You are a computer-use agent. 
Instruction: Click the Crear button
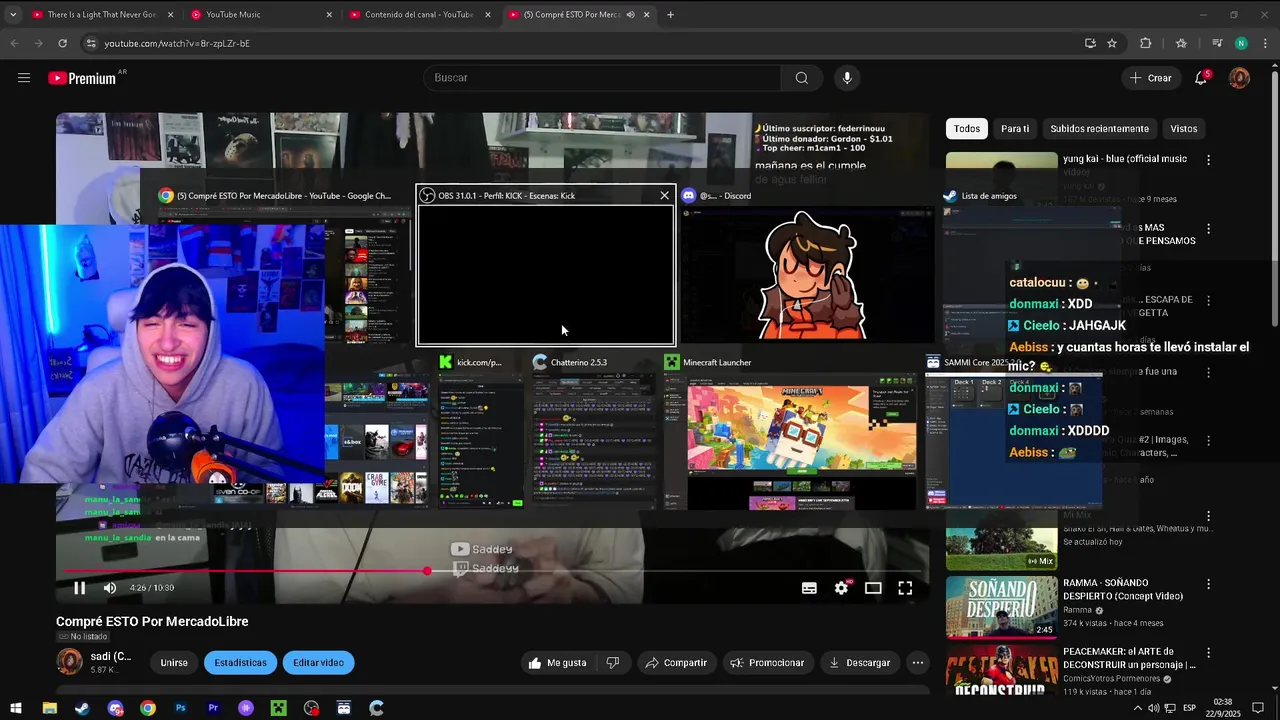tap(1150, 78)
